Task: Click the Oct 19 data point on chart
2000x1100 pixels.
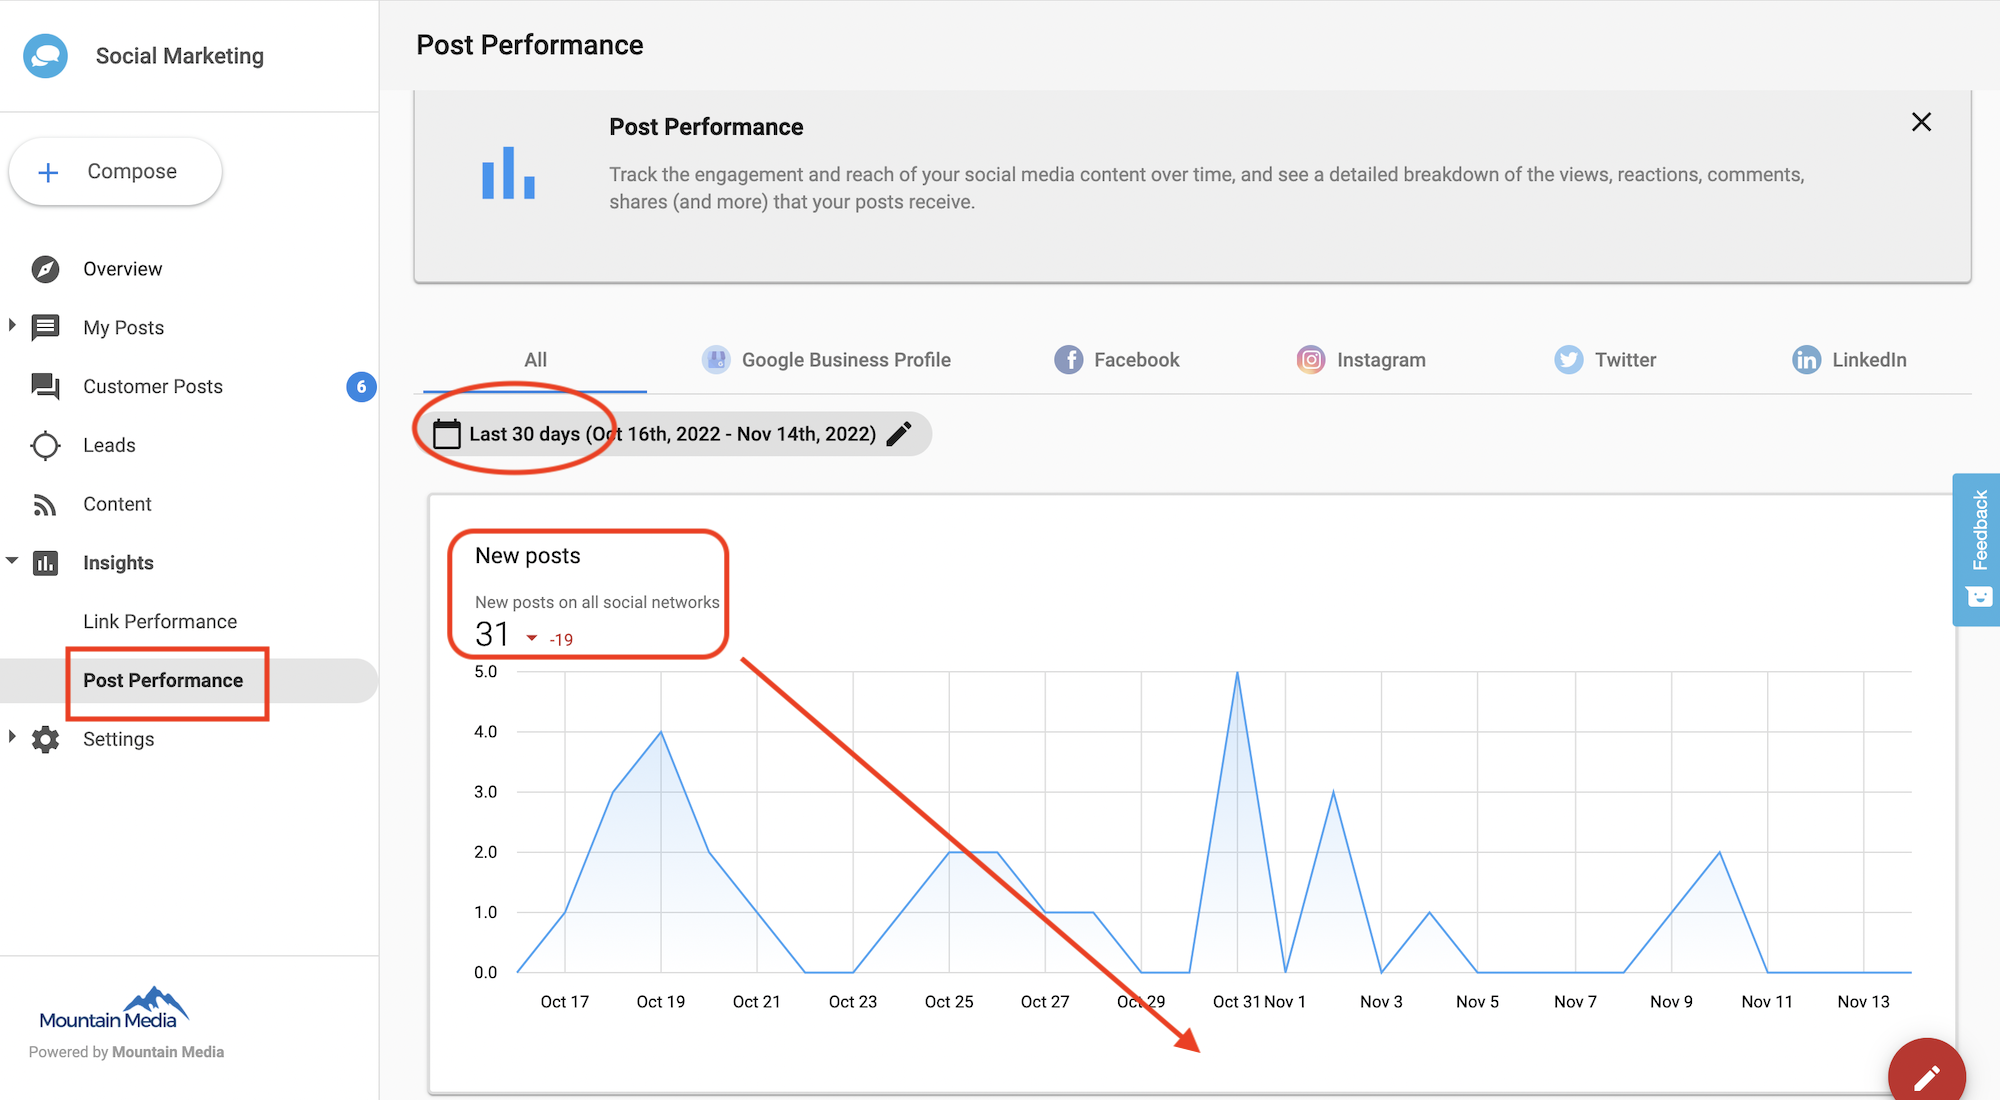Action: pos(661,732)
